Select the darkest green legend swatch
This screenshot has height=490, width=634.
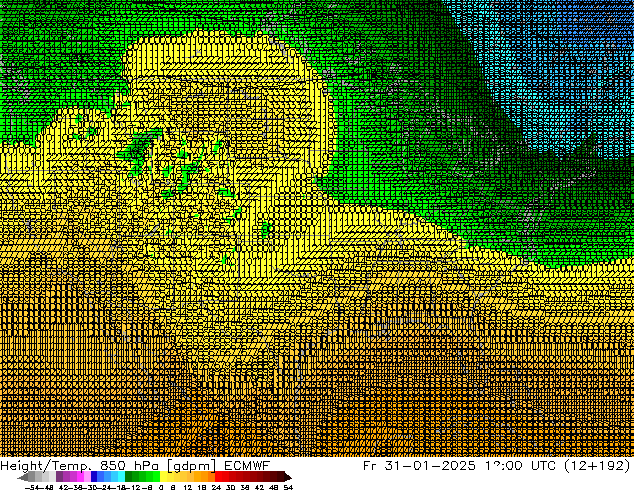click(x=129, y=476)
